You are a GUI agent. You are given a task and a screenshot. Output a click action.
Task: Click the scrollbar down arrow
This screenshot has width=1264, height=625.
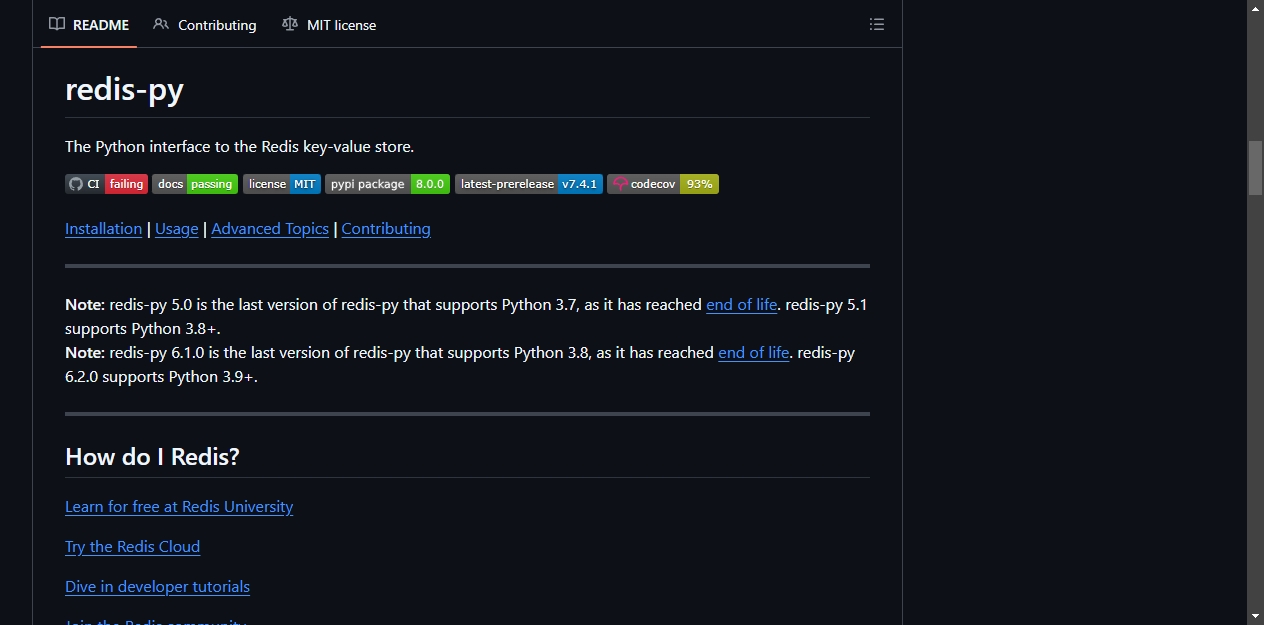pyautogui.click(x=1255, y=616)
